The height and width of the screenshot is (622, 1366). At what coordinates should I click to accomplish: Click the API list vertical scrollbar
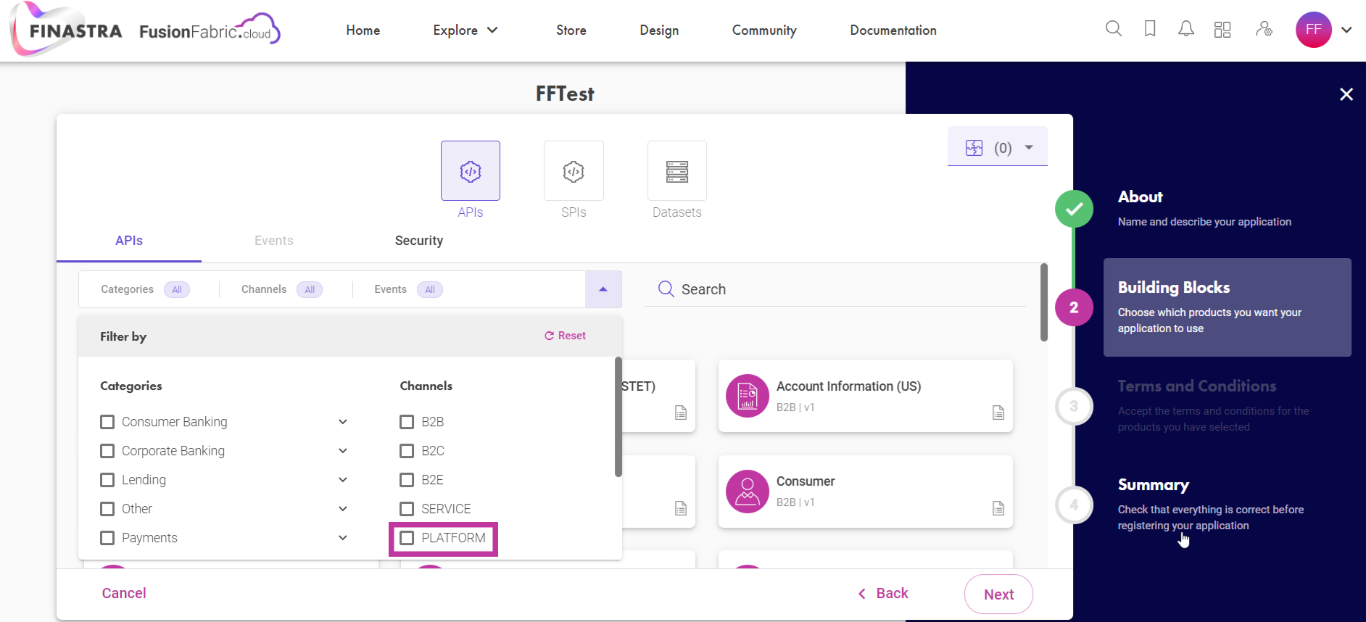click(x=1044, y=302)
